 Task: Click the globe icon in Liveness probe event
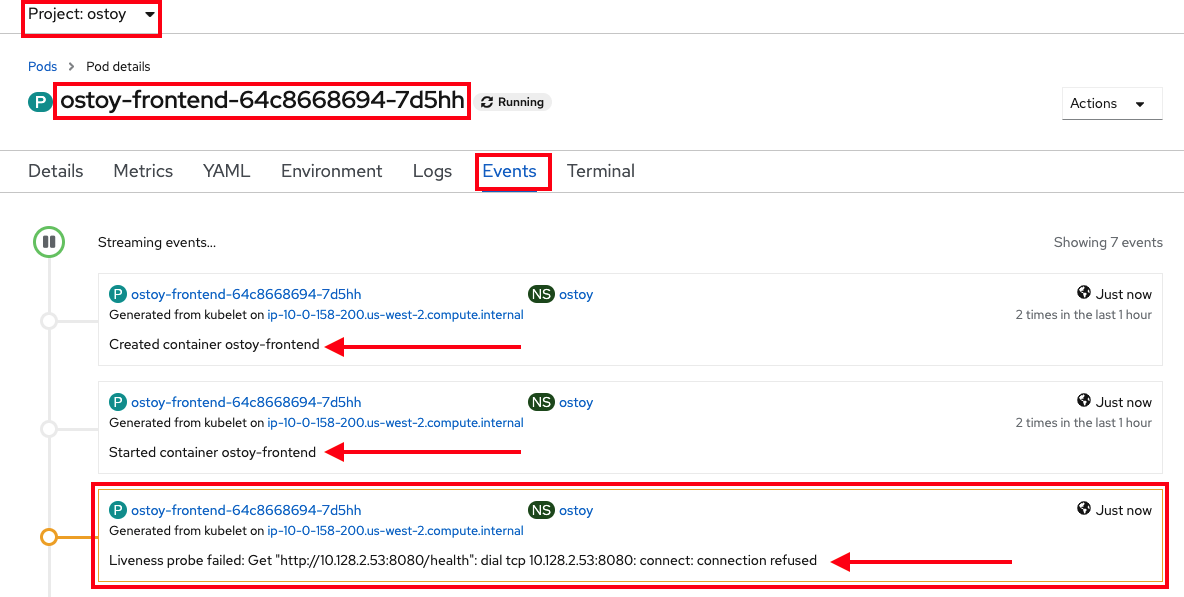coord(1083,509)
